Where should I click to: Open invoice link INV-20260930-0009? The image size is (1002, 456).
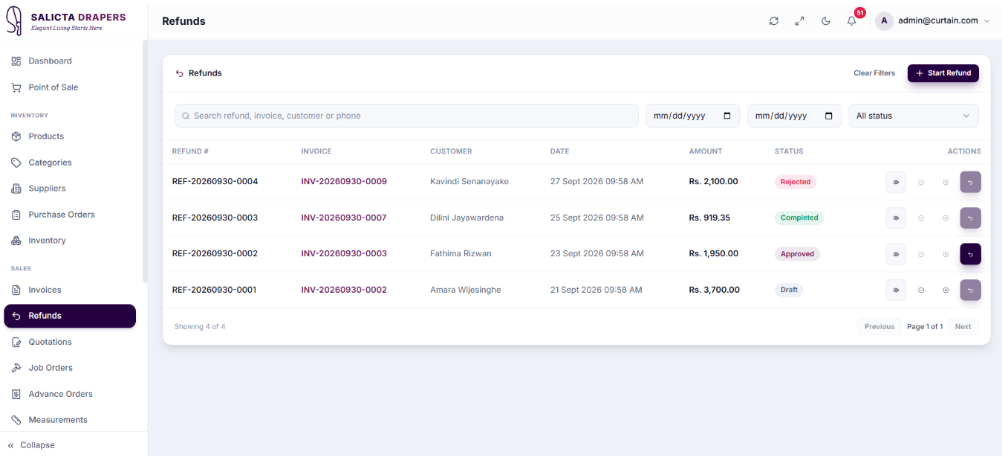click(344, 182)
